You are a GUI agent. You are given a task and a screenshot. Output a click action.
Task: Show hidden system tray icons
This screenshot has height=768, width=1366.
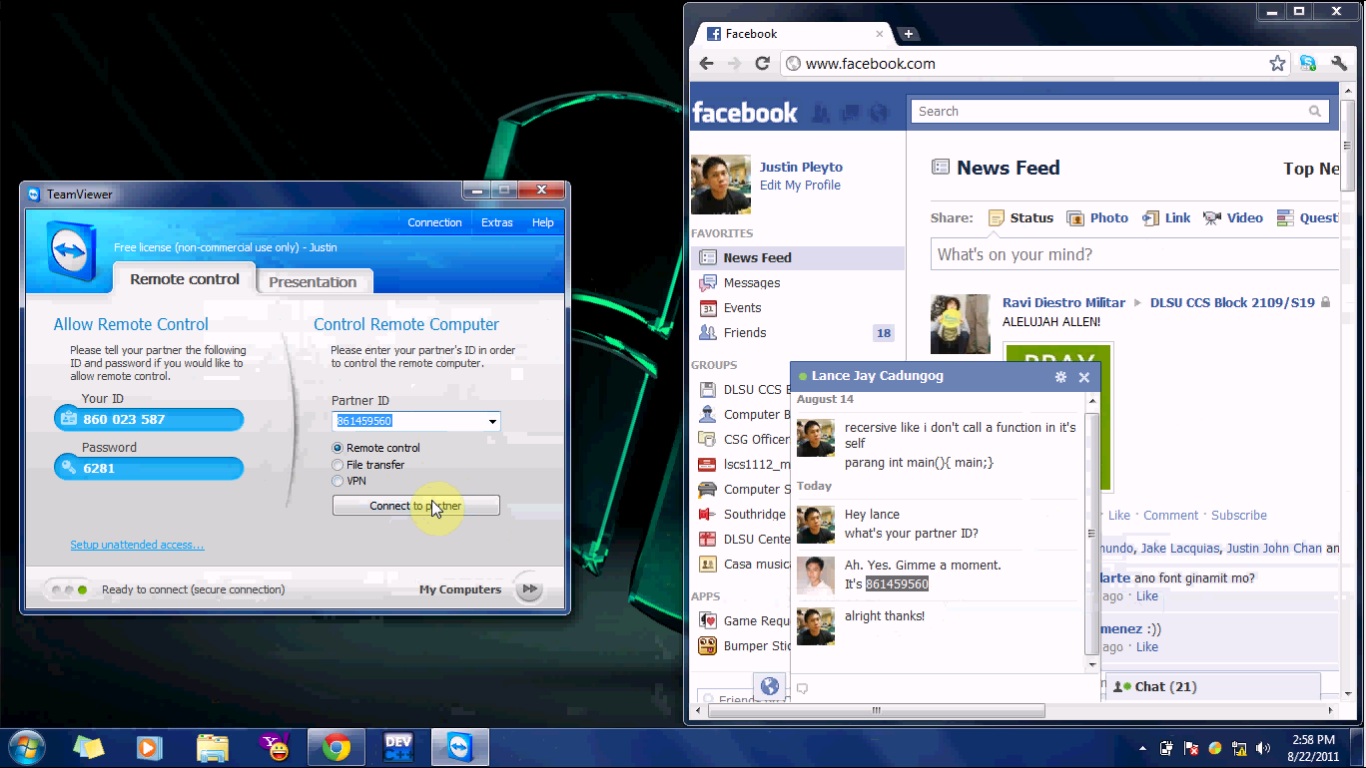(1141, 747)
